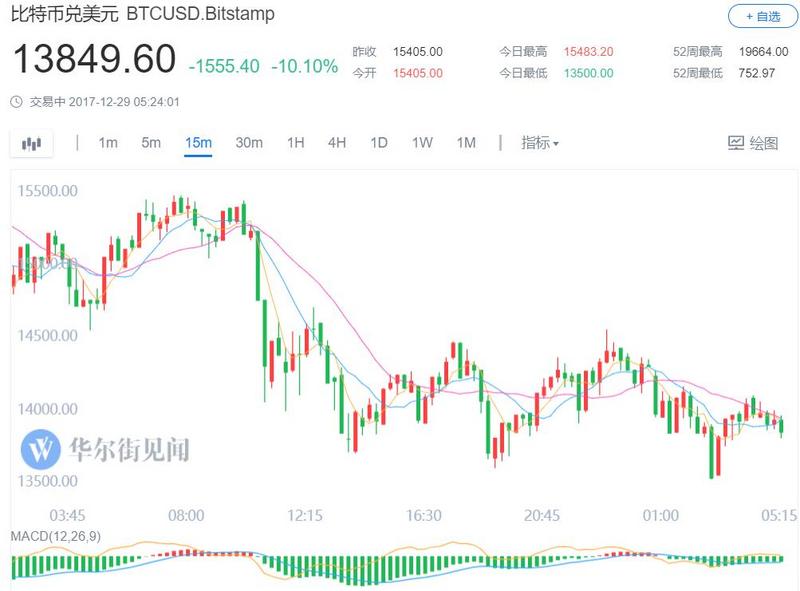The image size is (800, 591).
Task: Click the clock icon beside 交易中
Action: pyautogui.click(x=16, y=102)
